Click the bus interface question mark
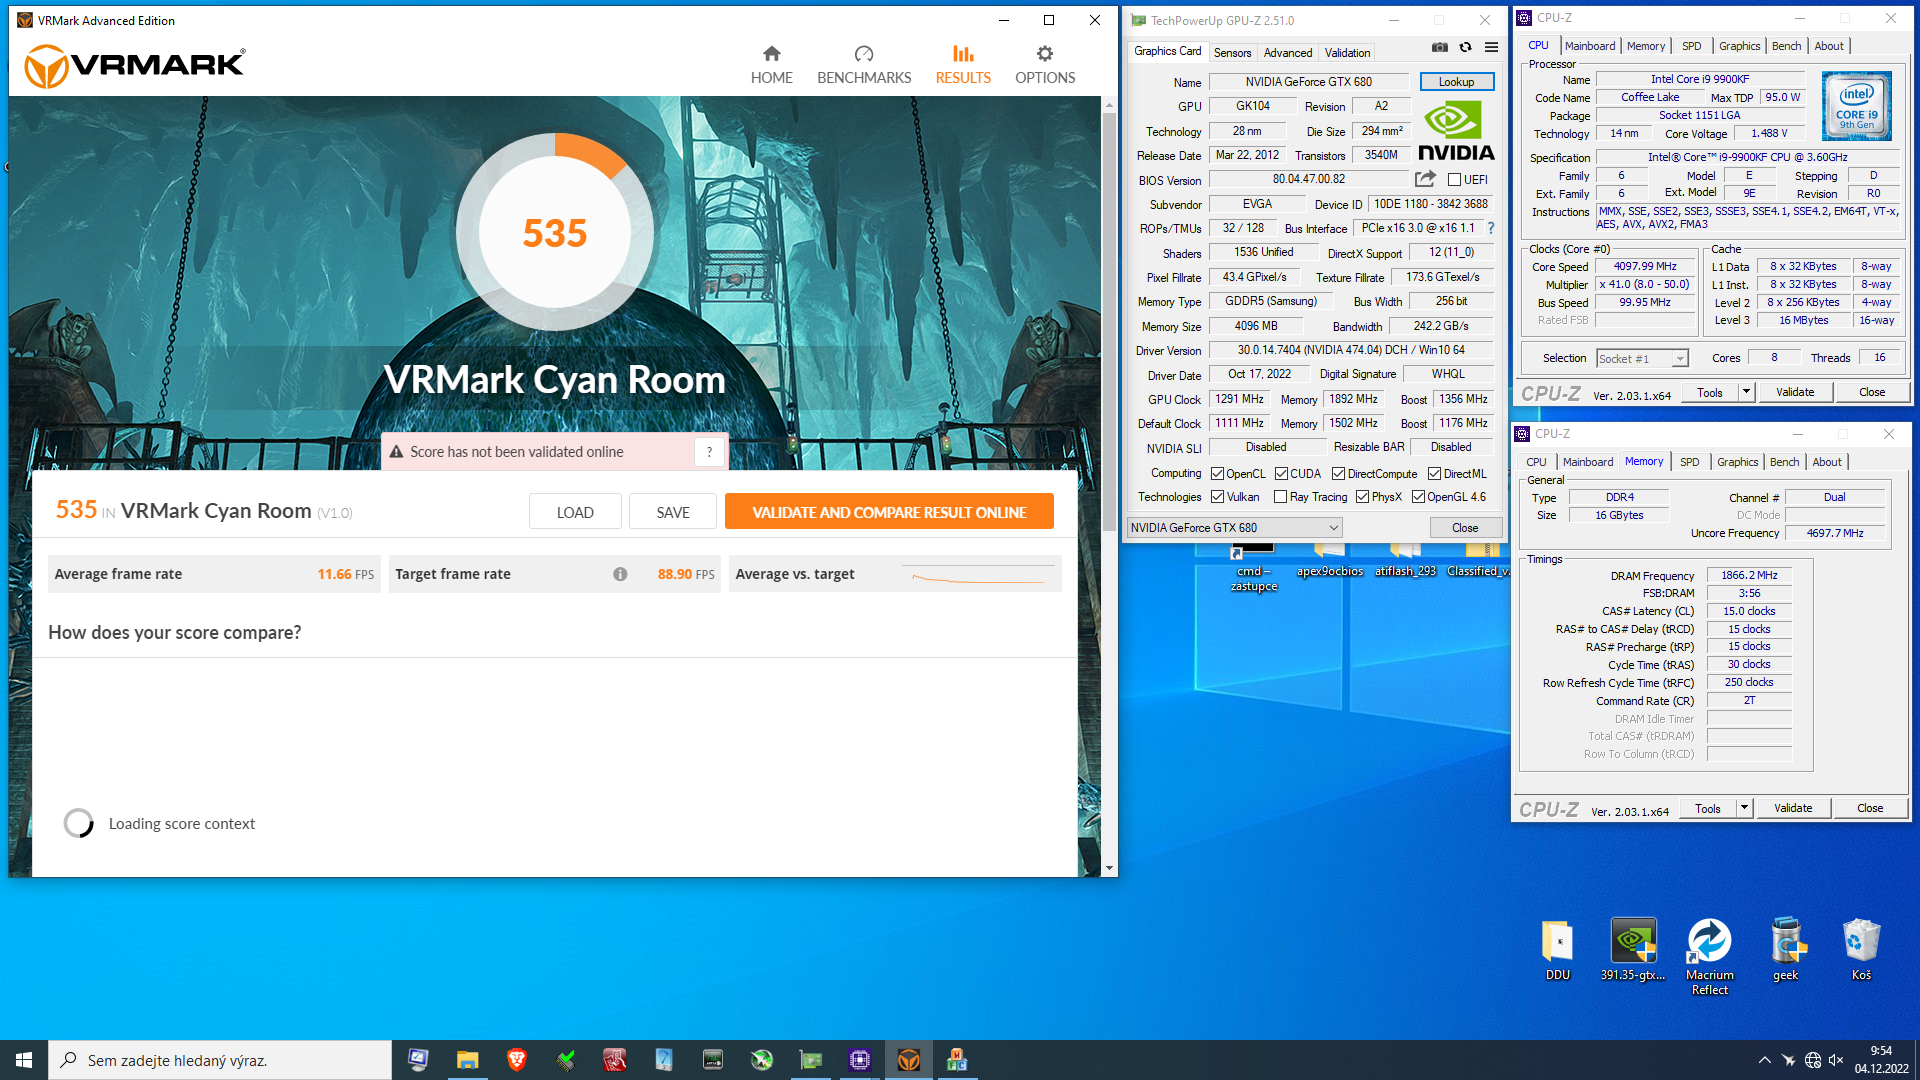 click(1490, 228)
